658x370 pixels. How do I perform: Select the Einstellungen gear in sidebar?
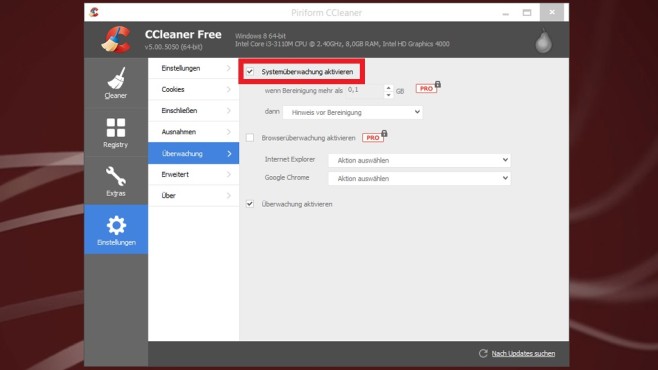[x=116, y=229]
